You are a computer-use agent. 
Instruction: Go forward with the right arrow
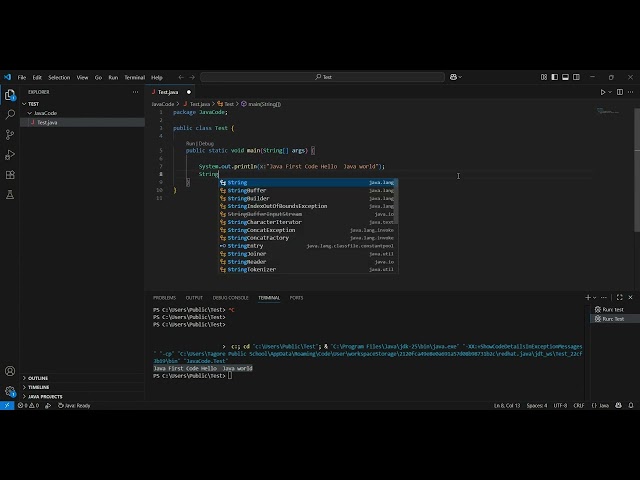(x=192, y=77)
